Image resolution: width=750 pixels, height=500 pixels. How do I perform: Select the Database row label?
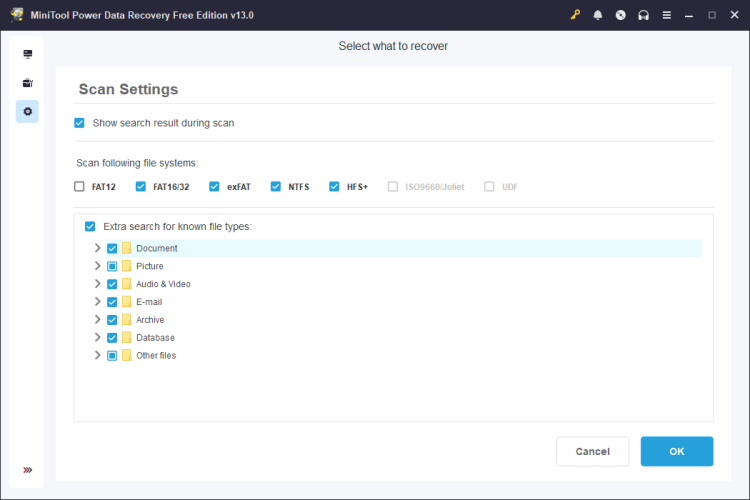[x=155, y=338]
